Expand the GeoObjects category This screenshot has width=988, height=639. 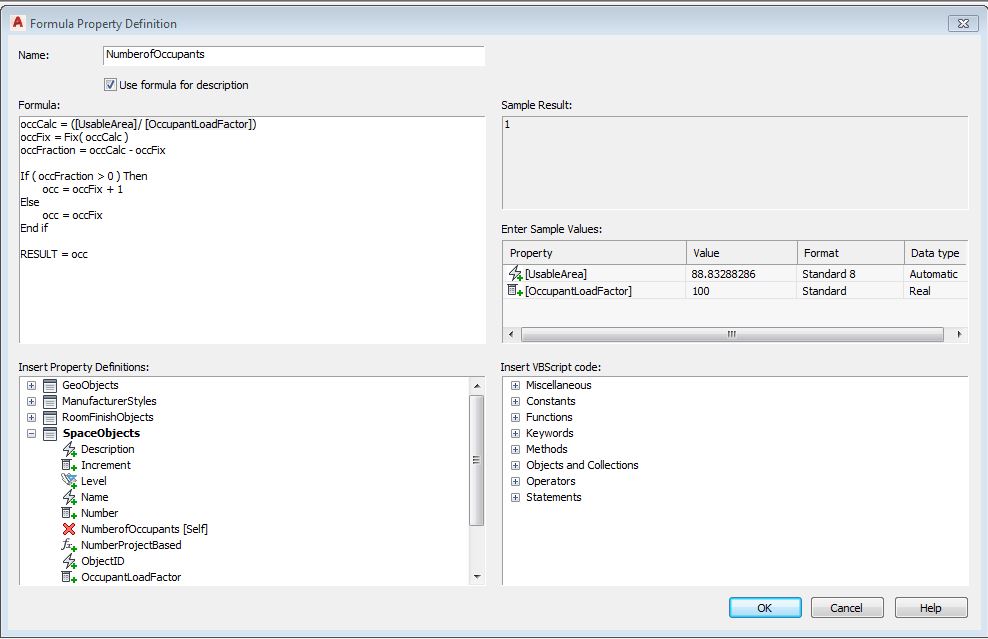click(x=30, y=385)
